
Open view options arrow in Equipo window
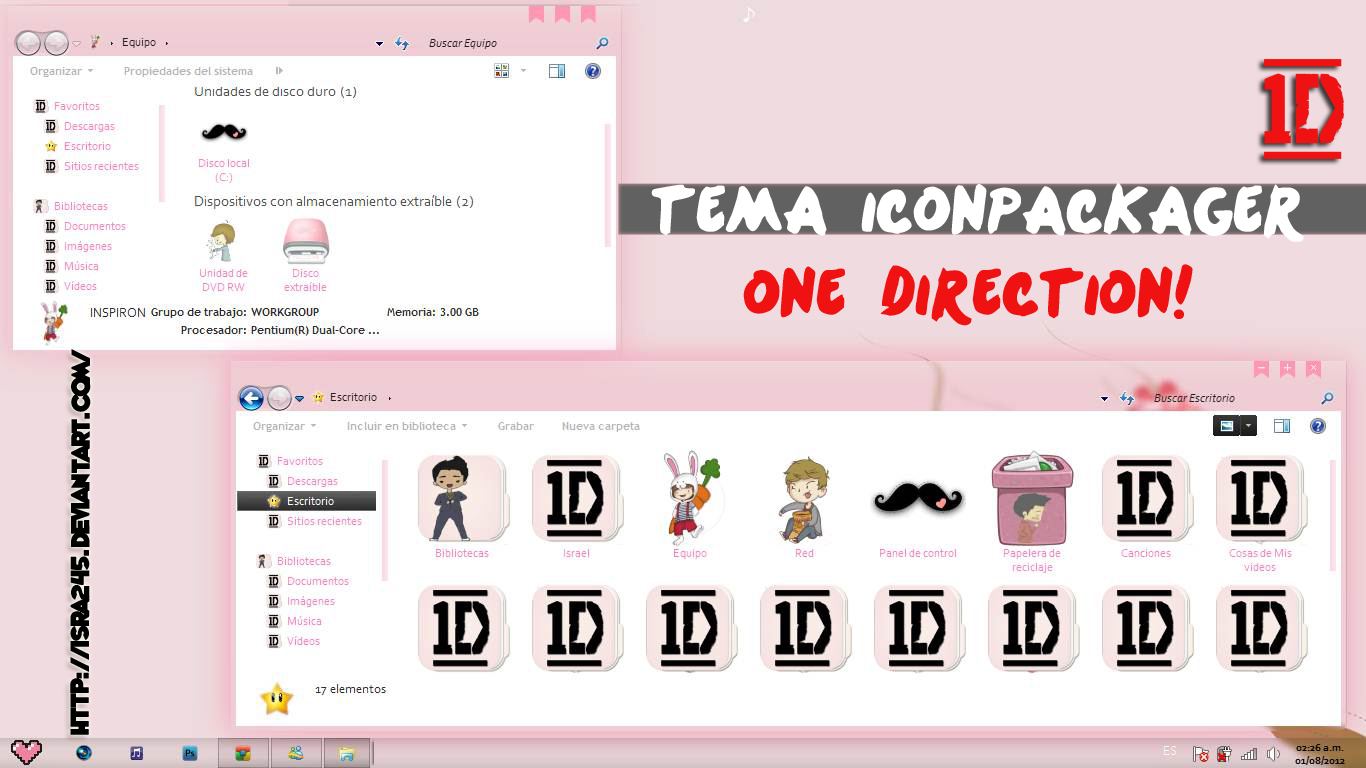523,71
